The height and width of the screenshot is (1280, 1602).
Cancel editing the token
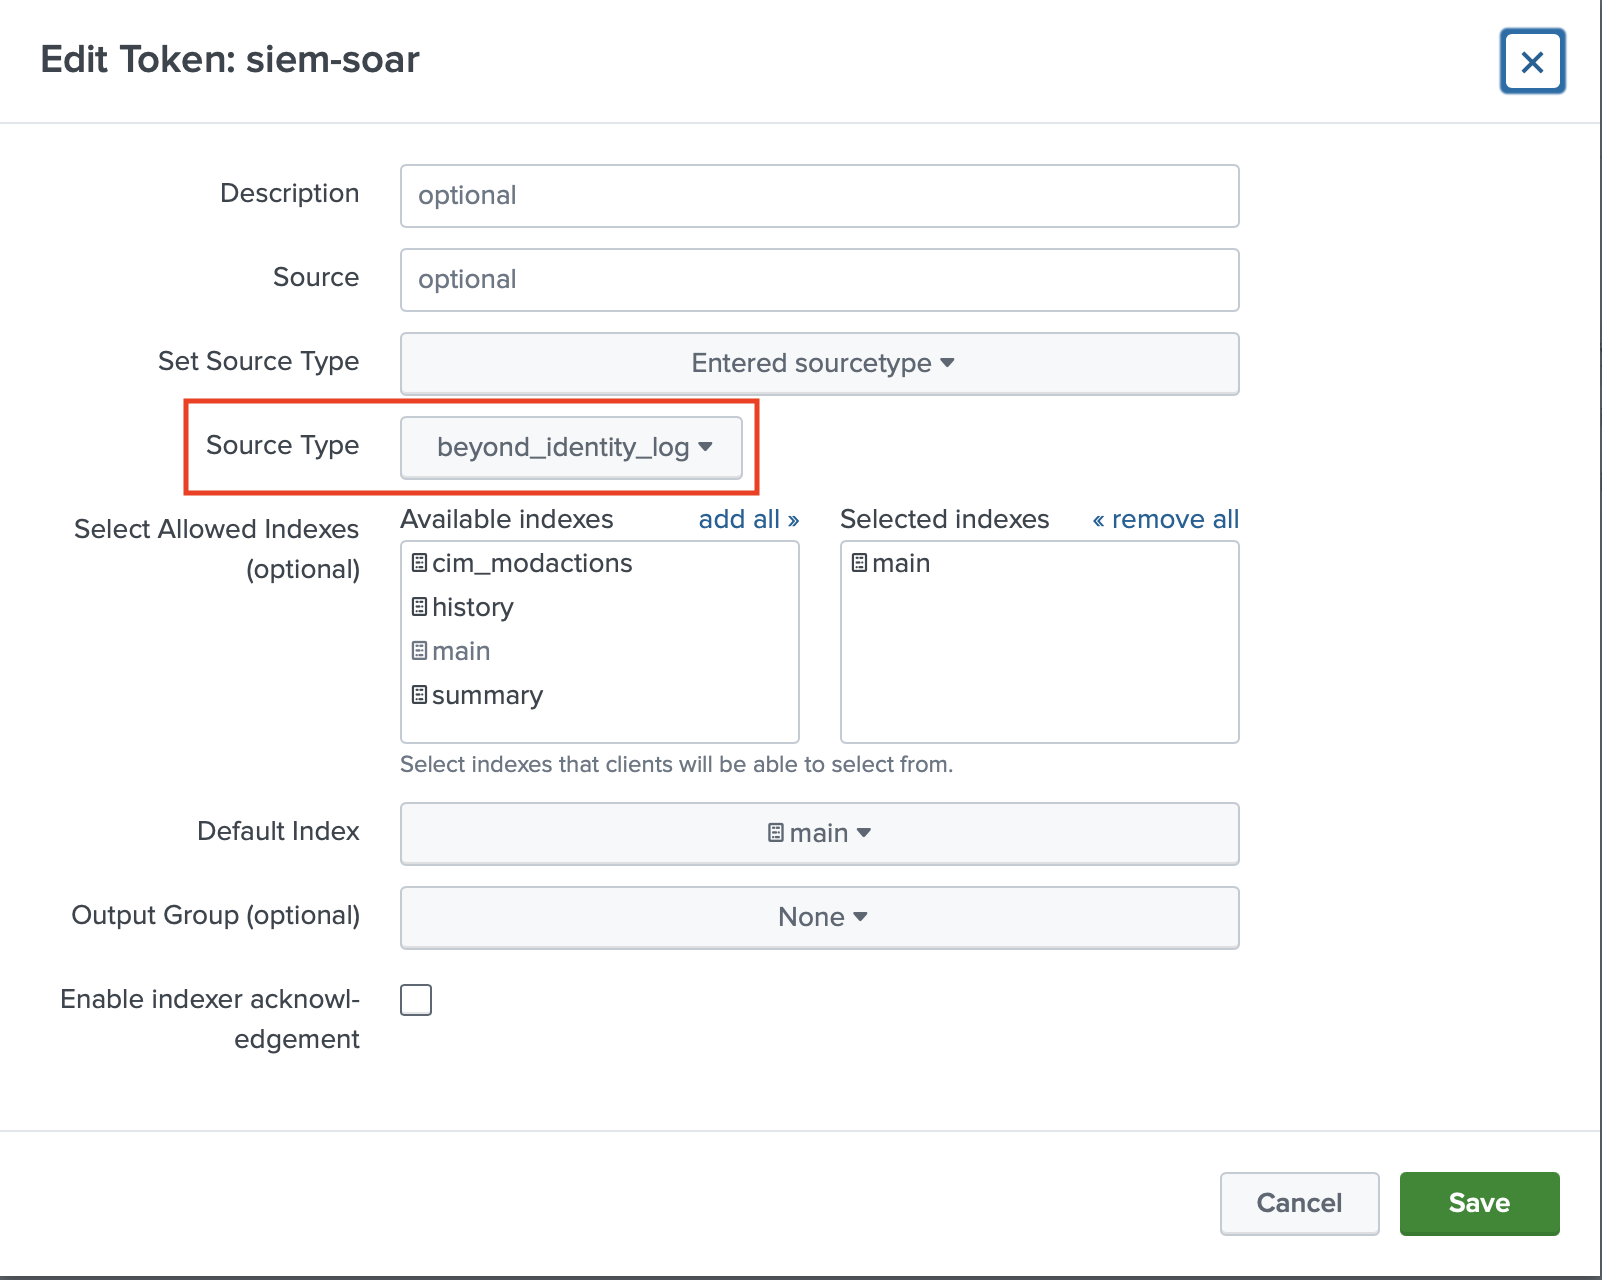click(1299, 1203)
